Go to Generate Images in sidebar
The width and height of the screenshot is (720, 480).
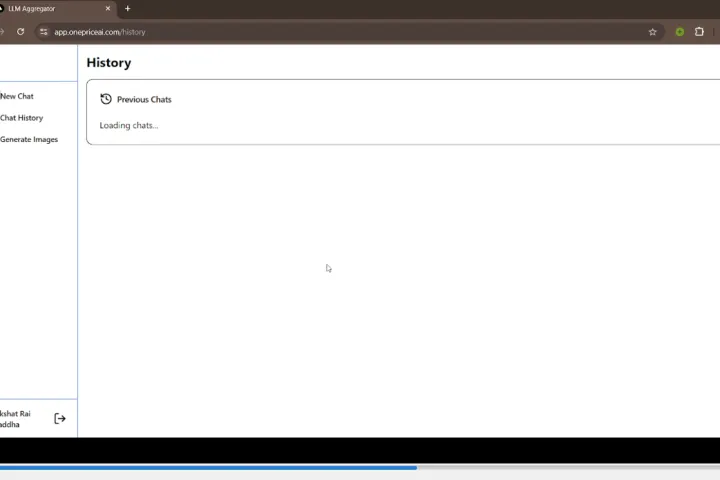(29, 140)
